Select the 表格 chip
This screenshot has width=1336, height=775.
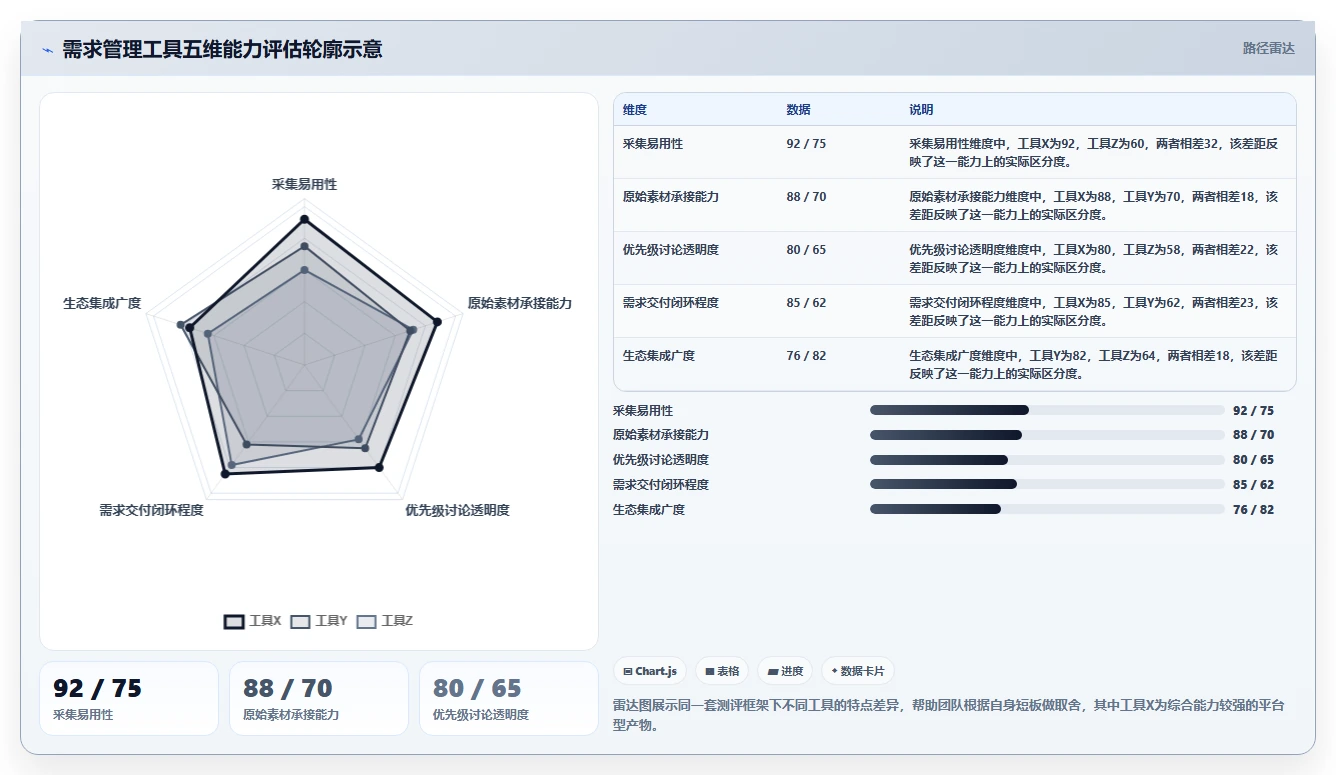pos(722,671)
